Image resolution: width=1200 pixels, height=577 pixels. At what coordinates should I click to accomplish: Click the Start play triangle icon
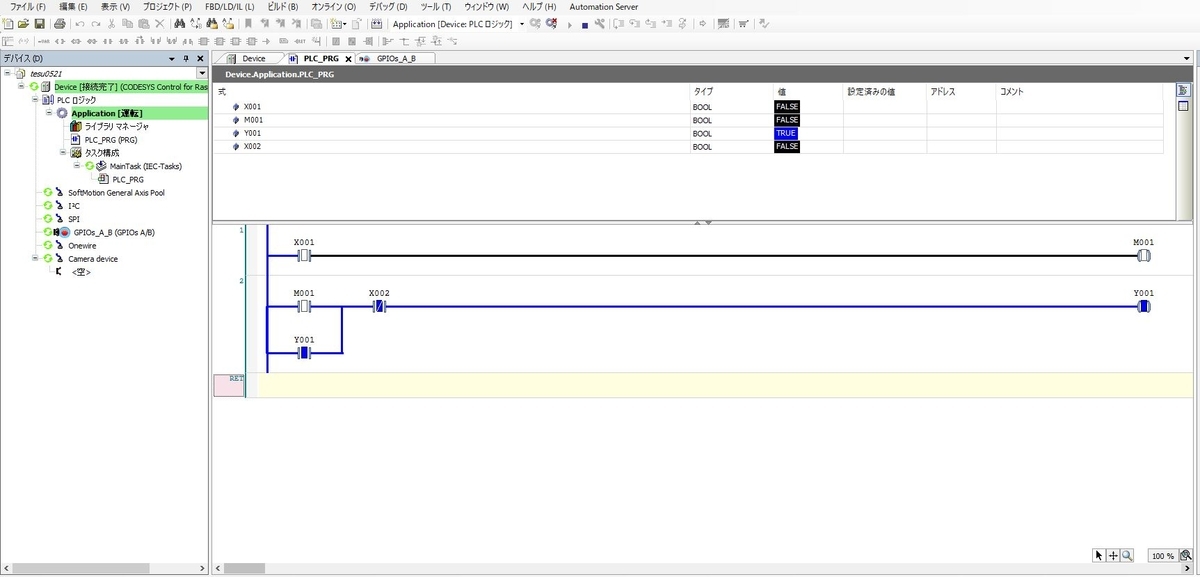click(x=570, y=24)
